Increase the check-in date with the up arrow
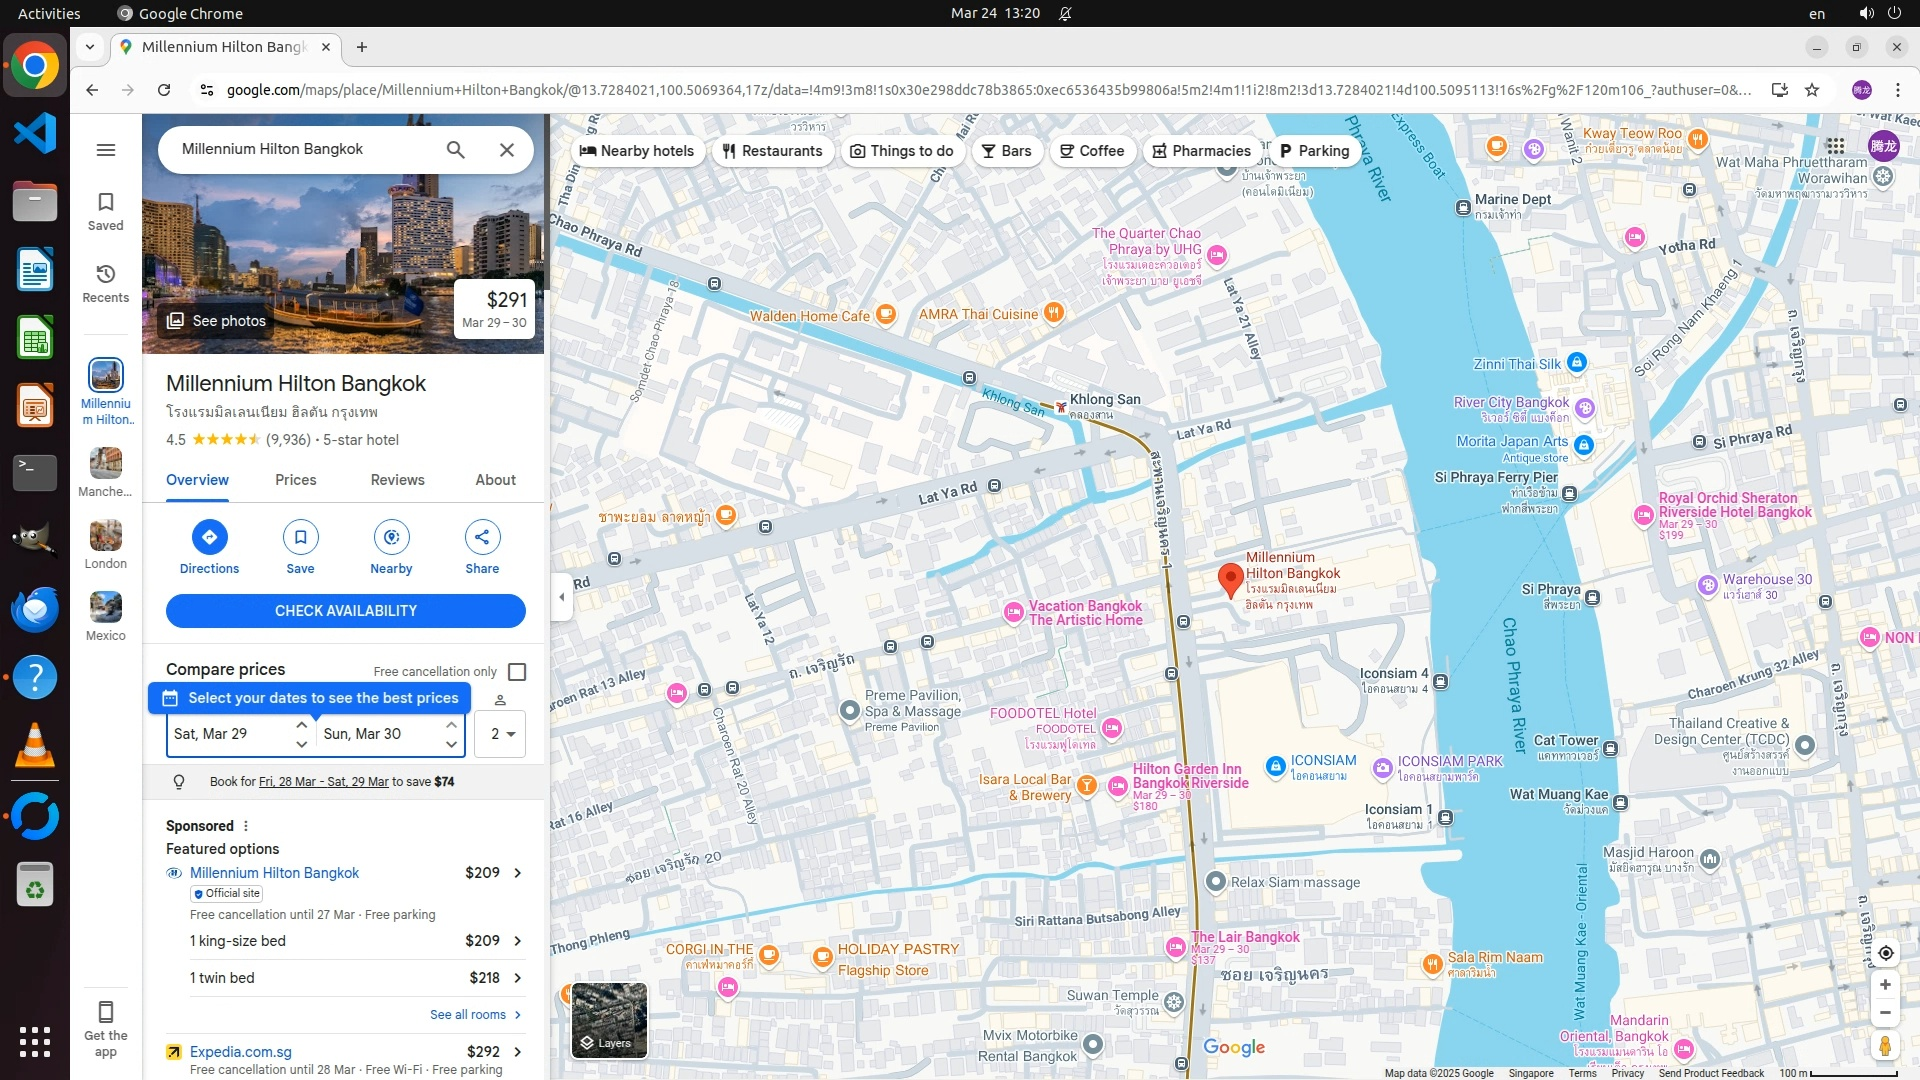 tap(301, 725)
